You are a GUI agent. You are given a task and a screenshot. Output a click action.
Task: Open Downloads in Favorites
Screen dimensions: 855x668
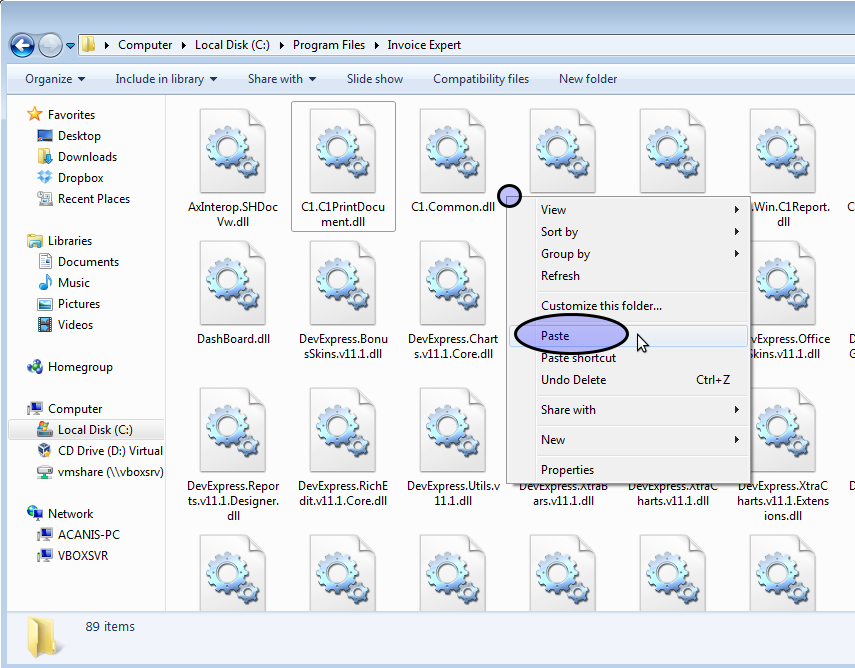coord(87,157)
